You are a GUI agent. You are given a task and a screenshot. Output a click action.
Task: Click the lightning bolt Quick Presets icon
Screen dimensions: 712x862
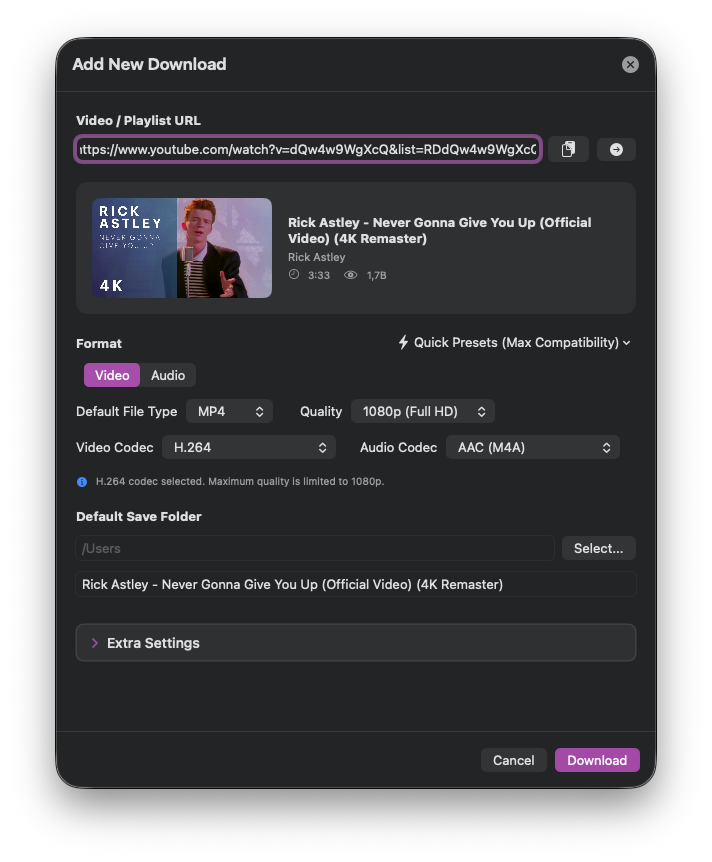point(403,342)
